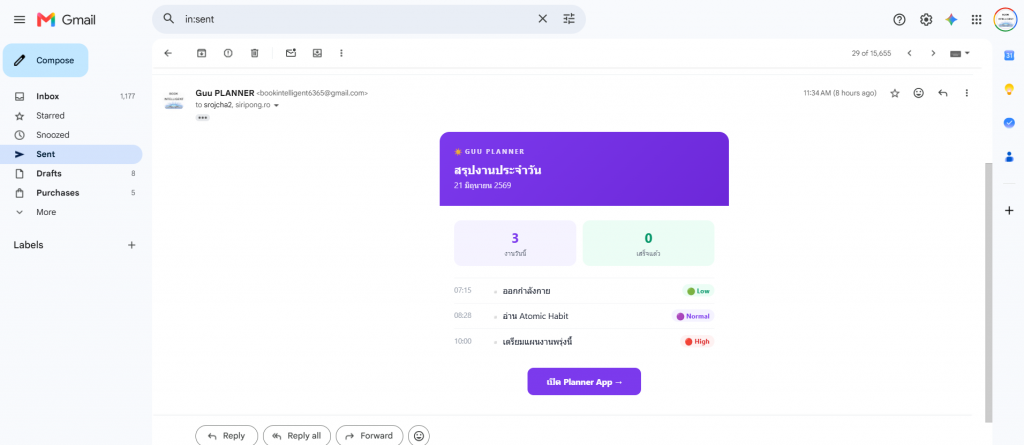Click the task 'เตรียมแผนงานพรุ่งนี้'
The height and width of the screenshot is (445, 1024).
click(x=537, y=341)
